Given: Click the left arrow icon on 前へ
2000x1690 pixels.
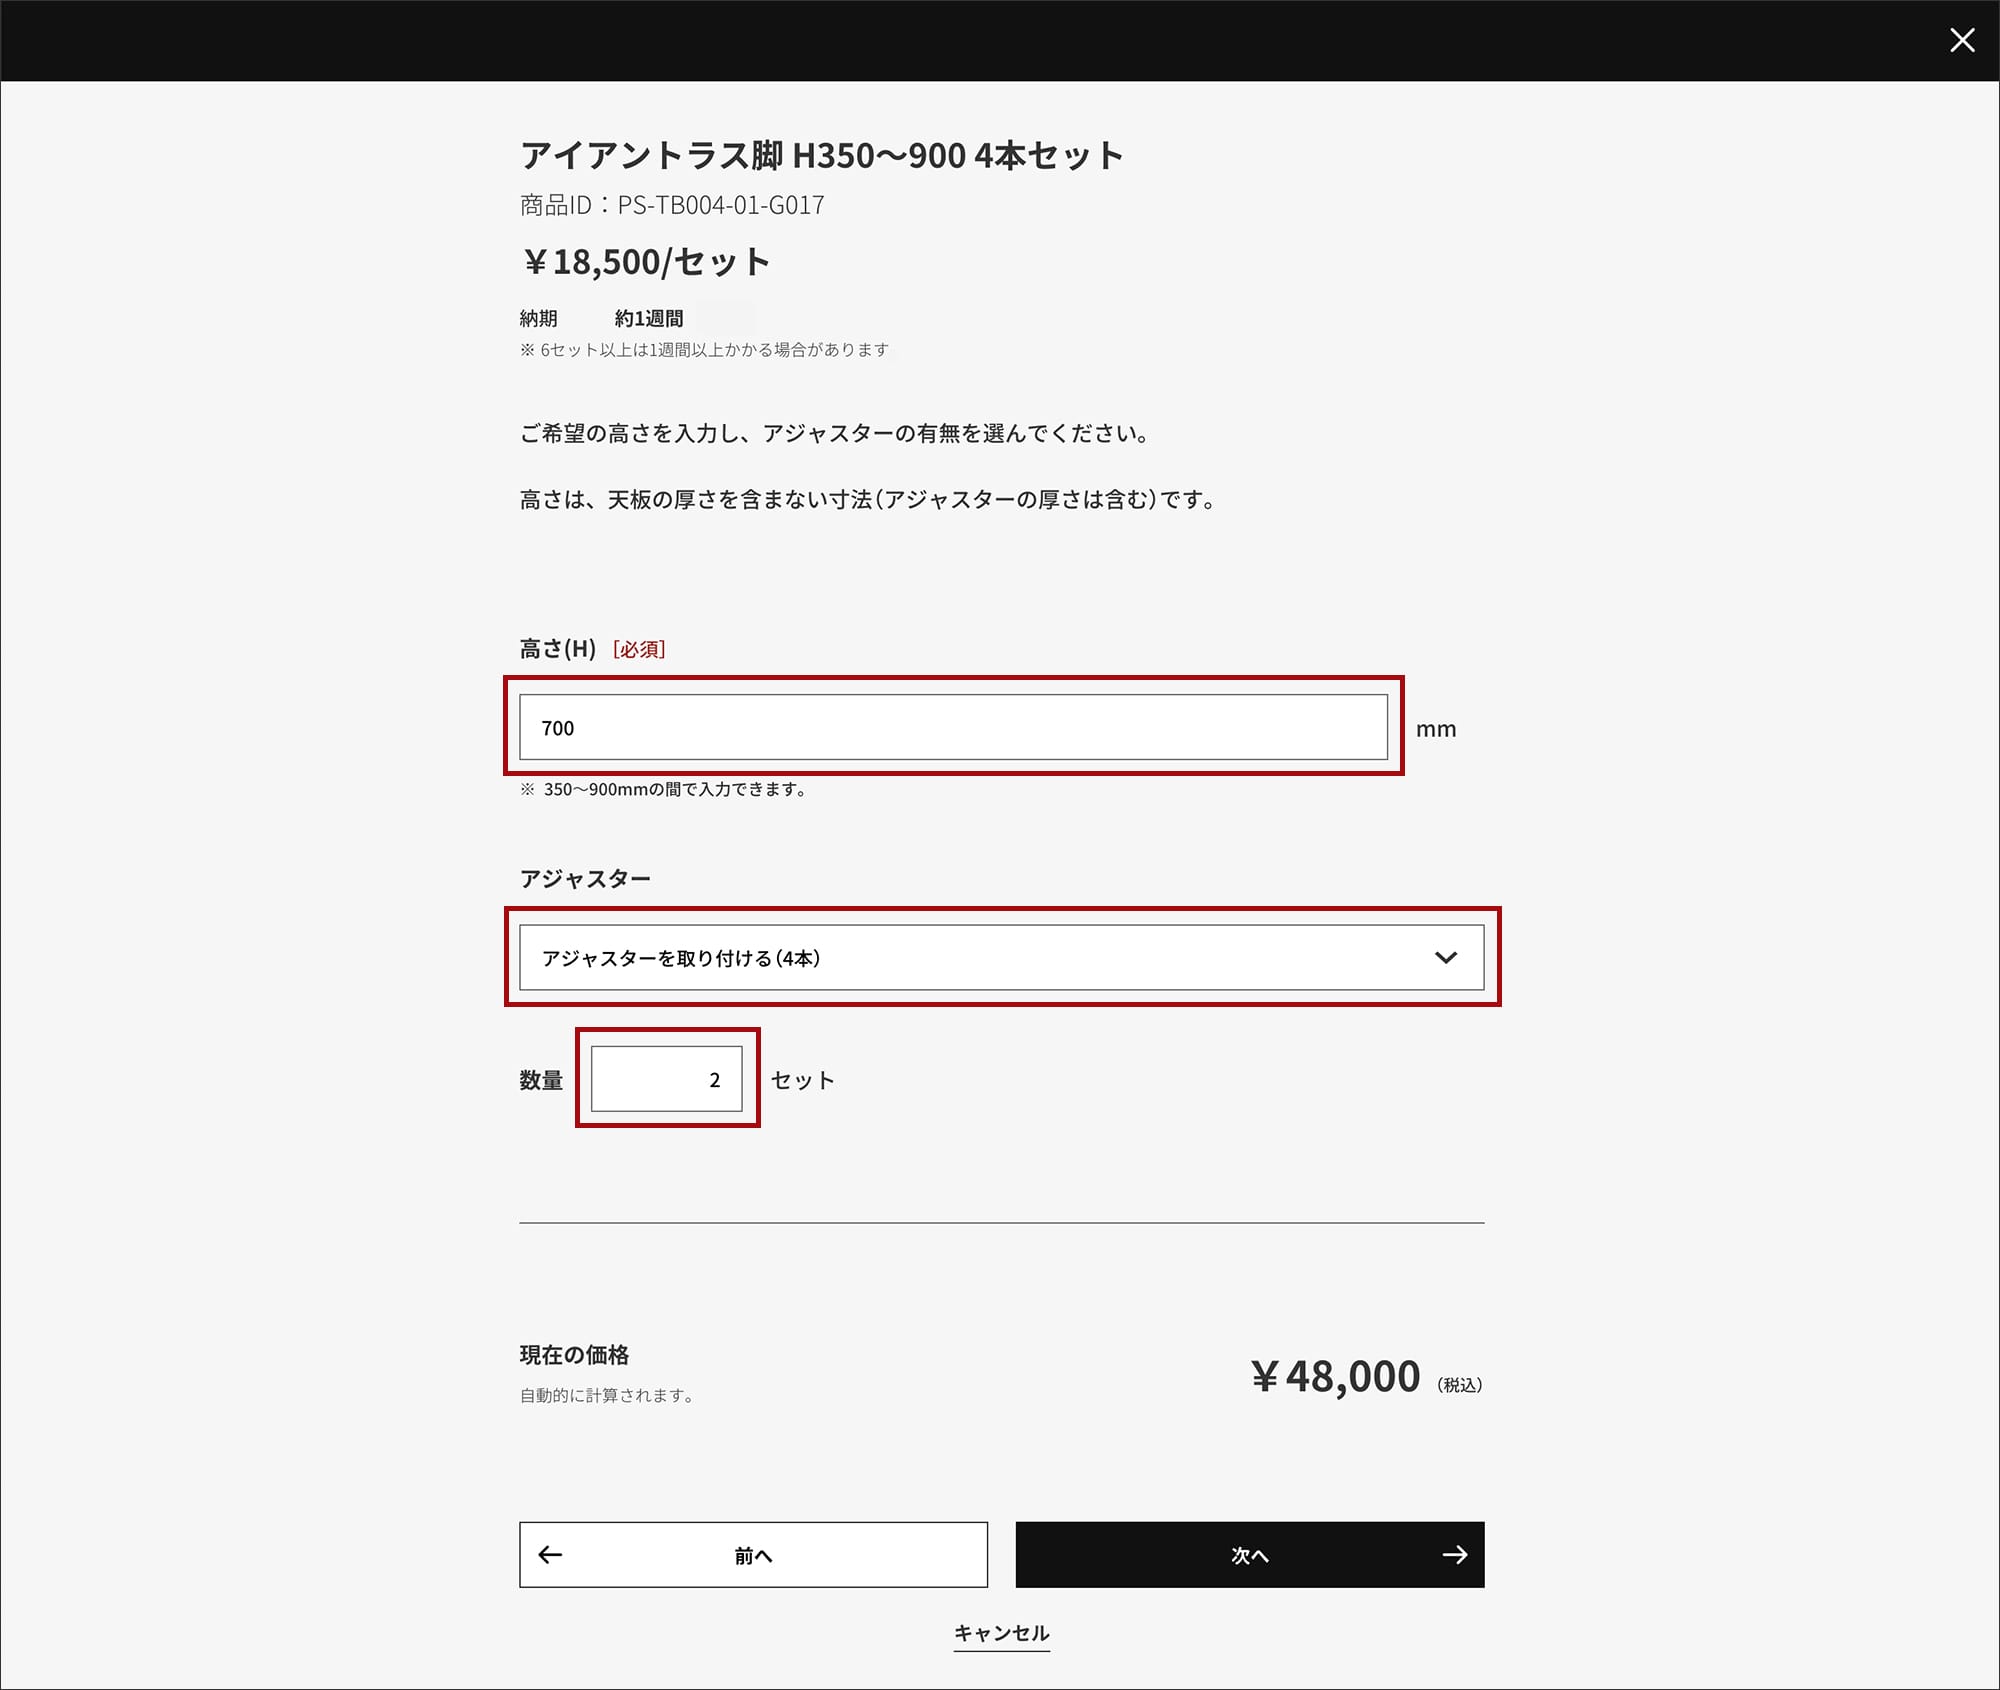Looking at the screenshot, I should pyautogui.click(x=550, y=1555).
